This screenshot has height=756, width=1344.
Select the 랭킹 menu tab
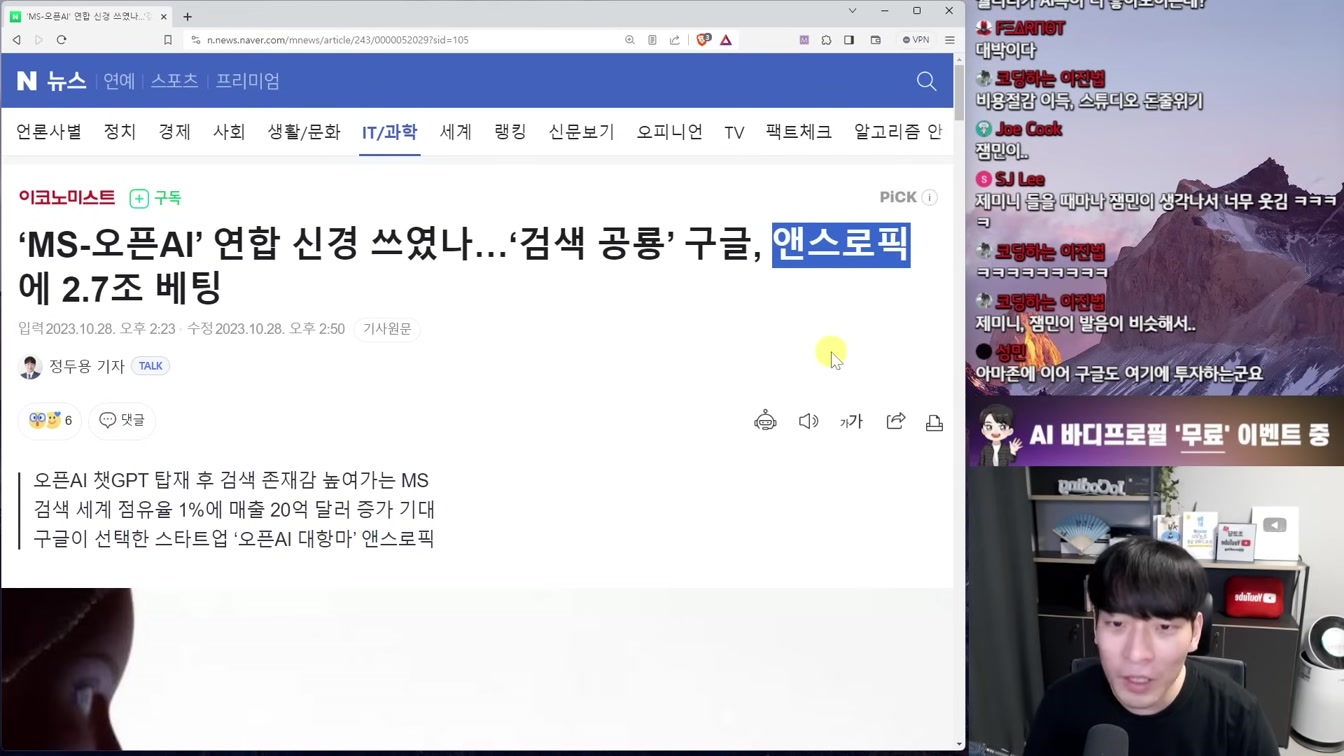pos(510,132)
